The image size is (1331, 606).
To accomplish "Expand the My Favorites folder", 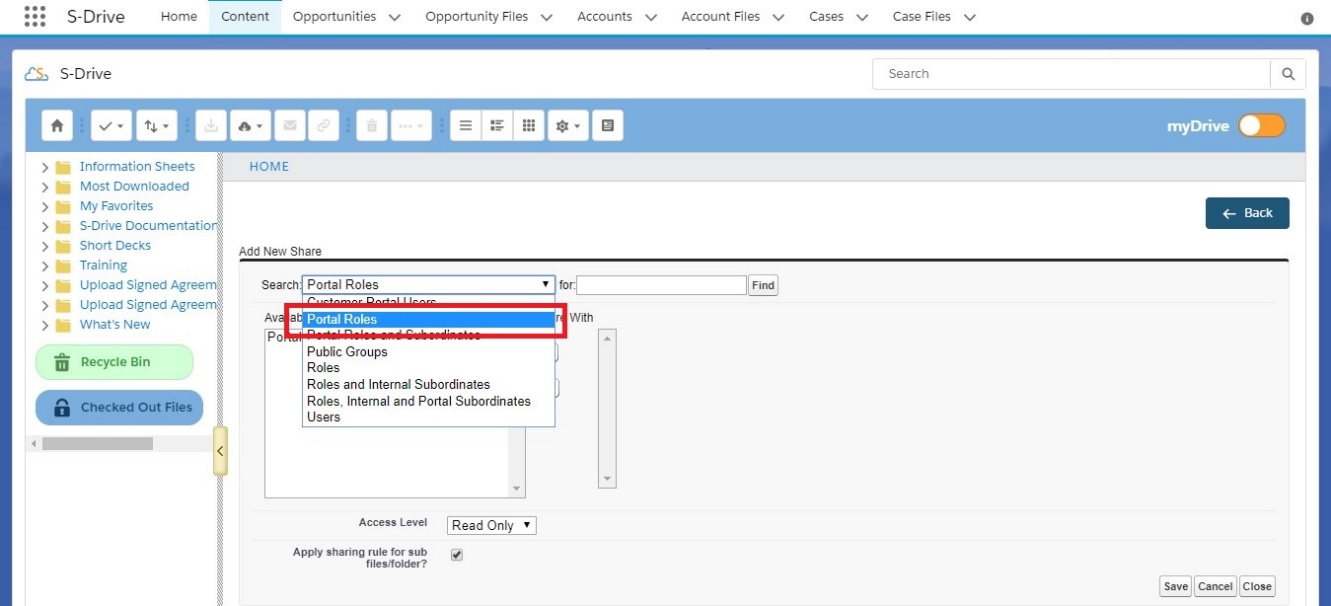I will (45, 207).
